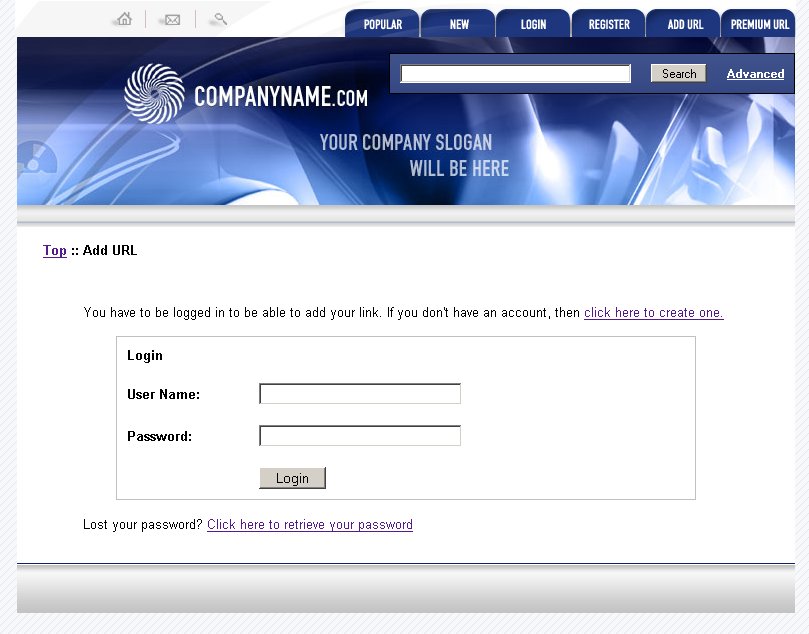Switch to the New tab
The image size is (809, 634).
pos(459,24)
